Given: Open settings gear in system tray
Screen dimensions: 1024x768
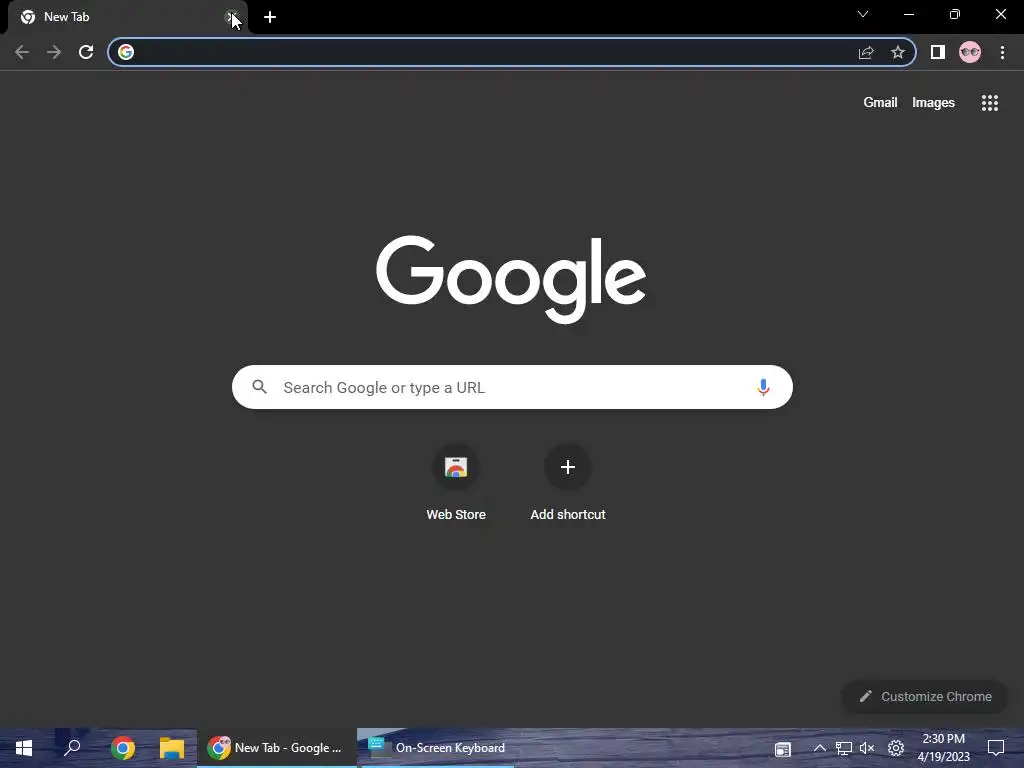Looking at the screenshot, I should pyautogui.click(x=896, y=748).
